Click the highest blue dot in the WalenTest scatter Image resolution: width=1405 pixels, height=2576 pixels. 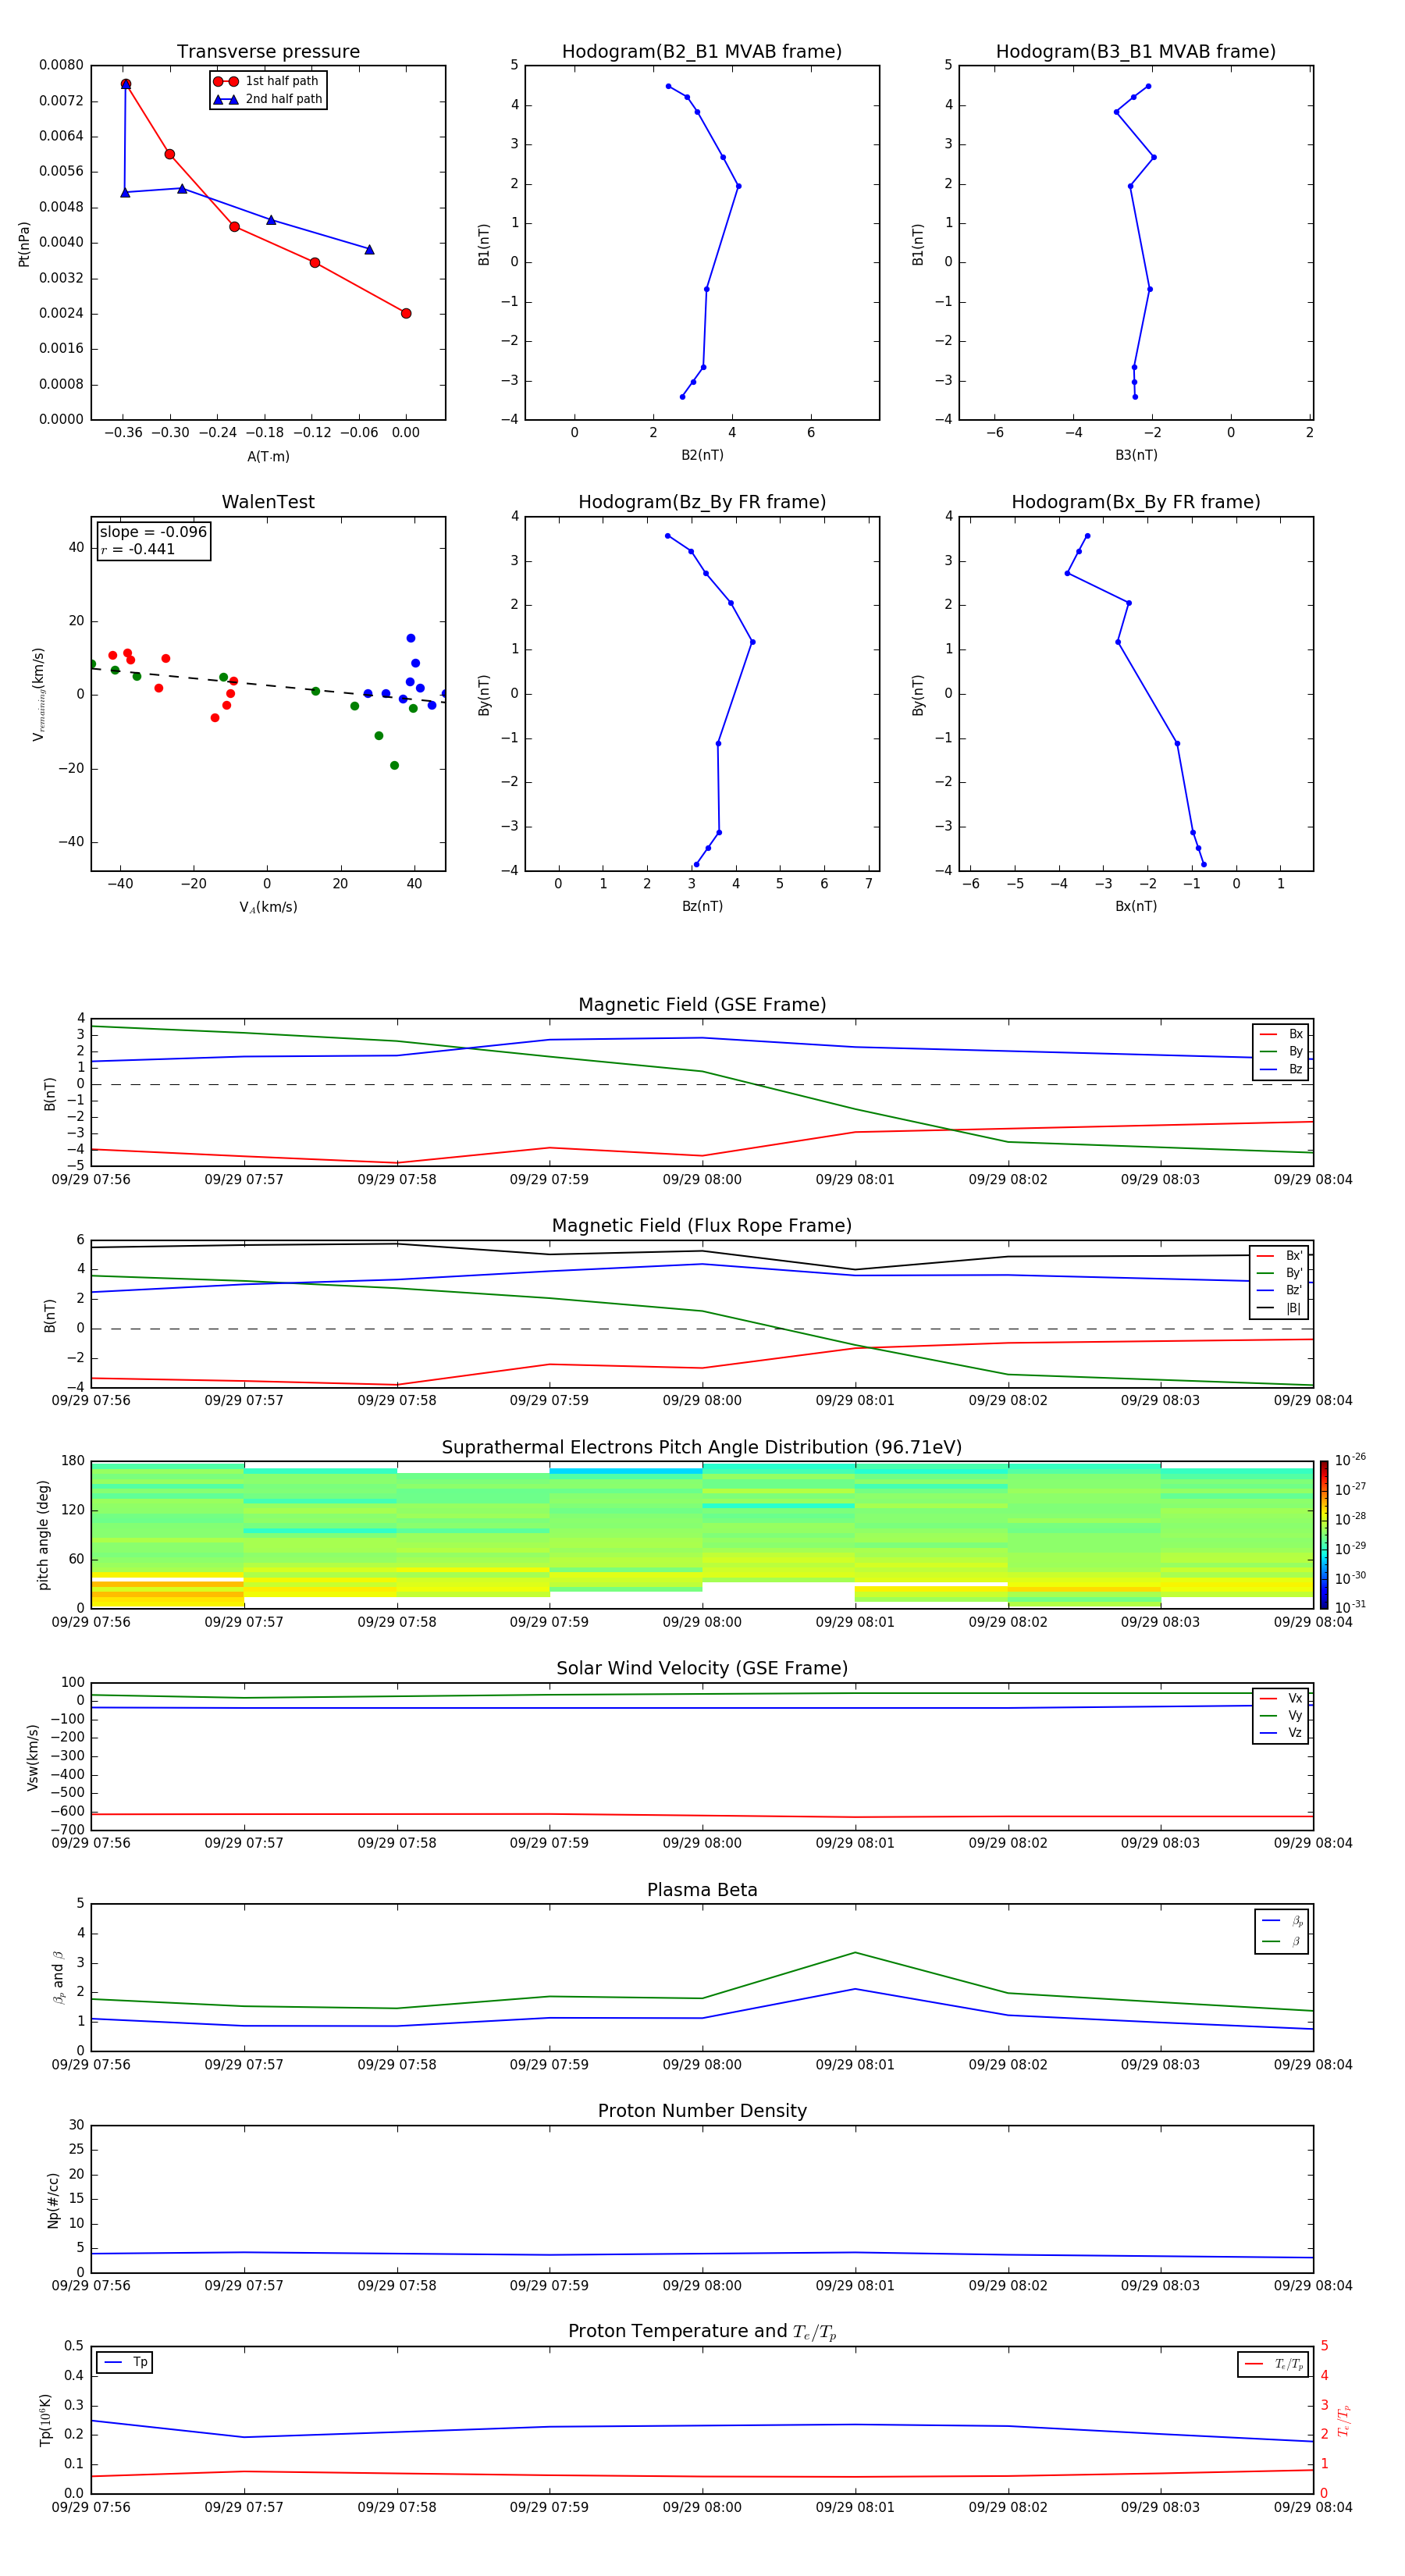(411, 638)
